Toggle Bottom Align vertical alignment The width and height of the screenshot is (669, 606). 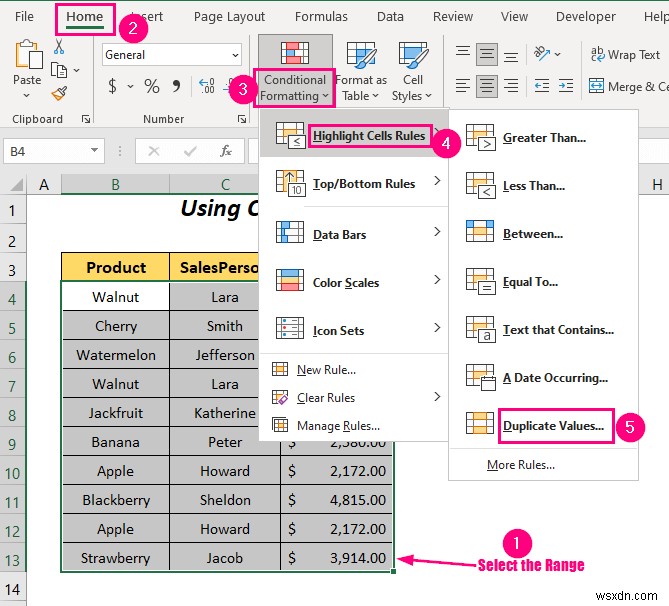(x=511, y=55)
